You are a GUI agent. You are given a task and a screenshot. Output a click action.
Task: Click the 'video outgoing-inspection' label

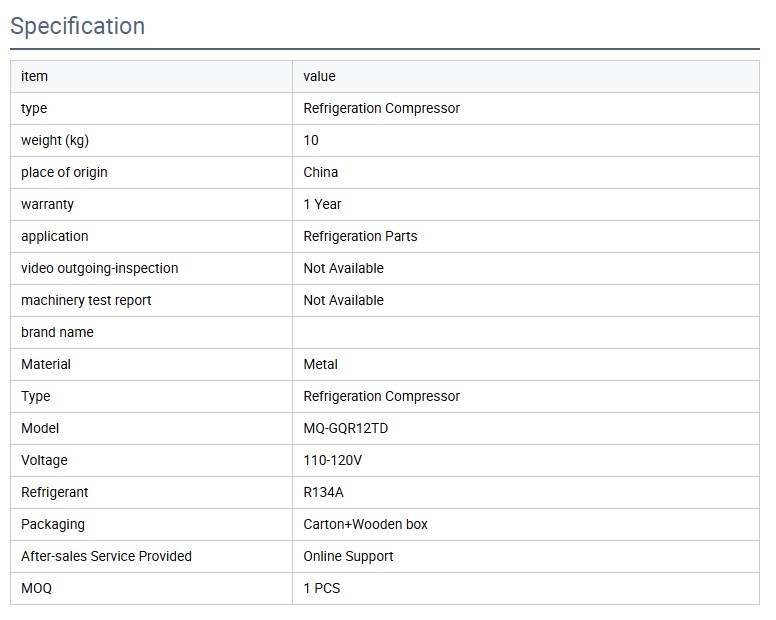(x=99, y=269)
